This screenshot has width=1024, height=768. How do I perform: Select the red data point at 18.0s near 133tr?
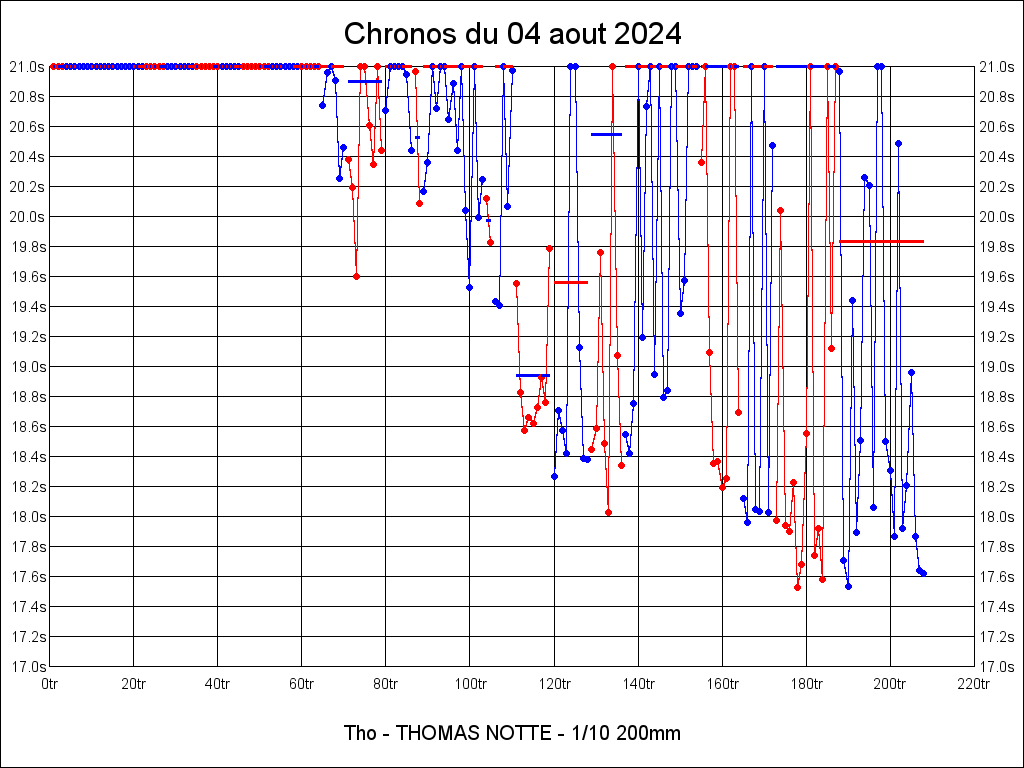point(608,512)
